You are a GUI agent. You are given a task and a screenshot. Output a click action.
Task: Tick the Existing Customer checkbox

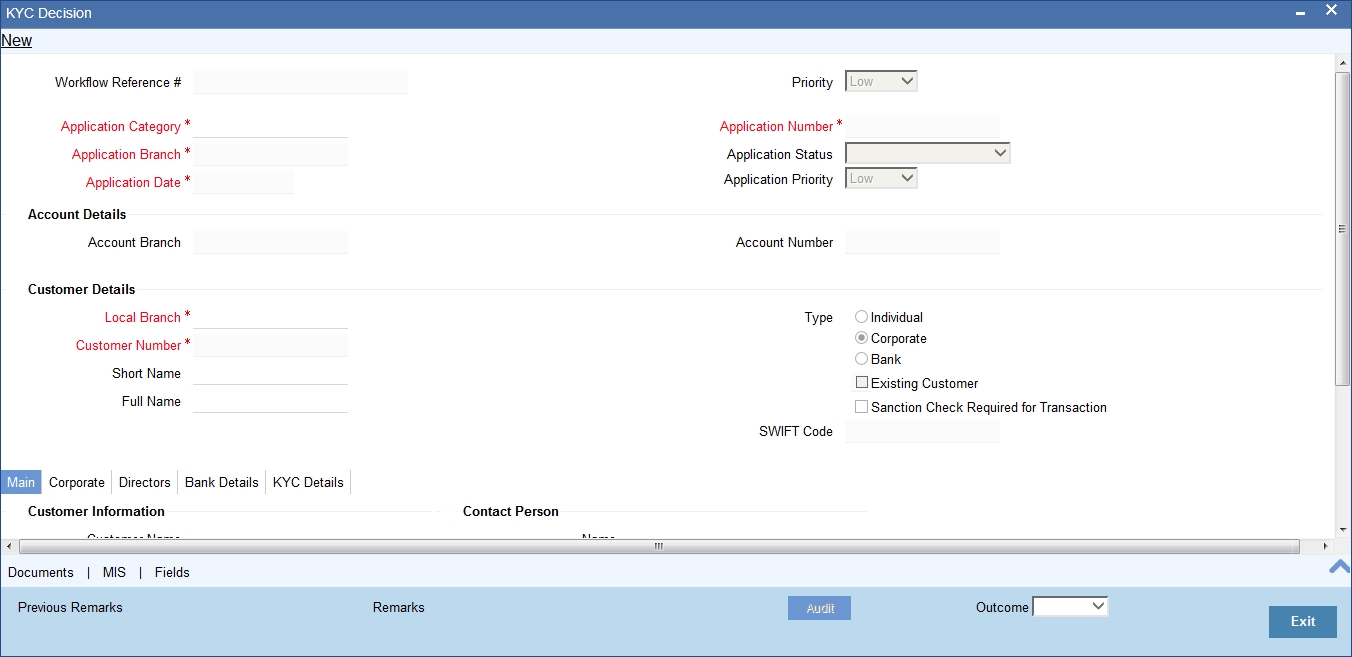click(862, 383)
